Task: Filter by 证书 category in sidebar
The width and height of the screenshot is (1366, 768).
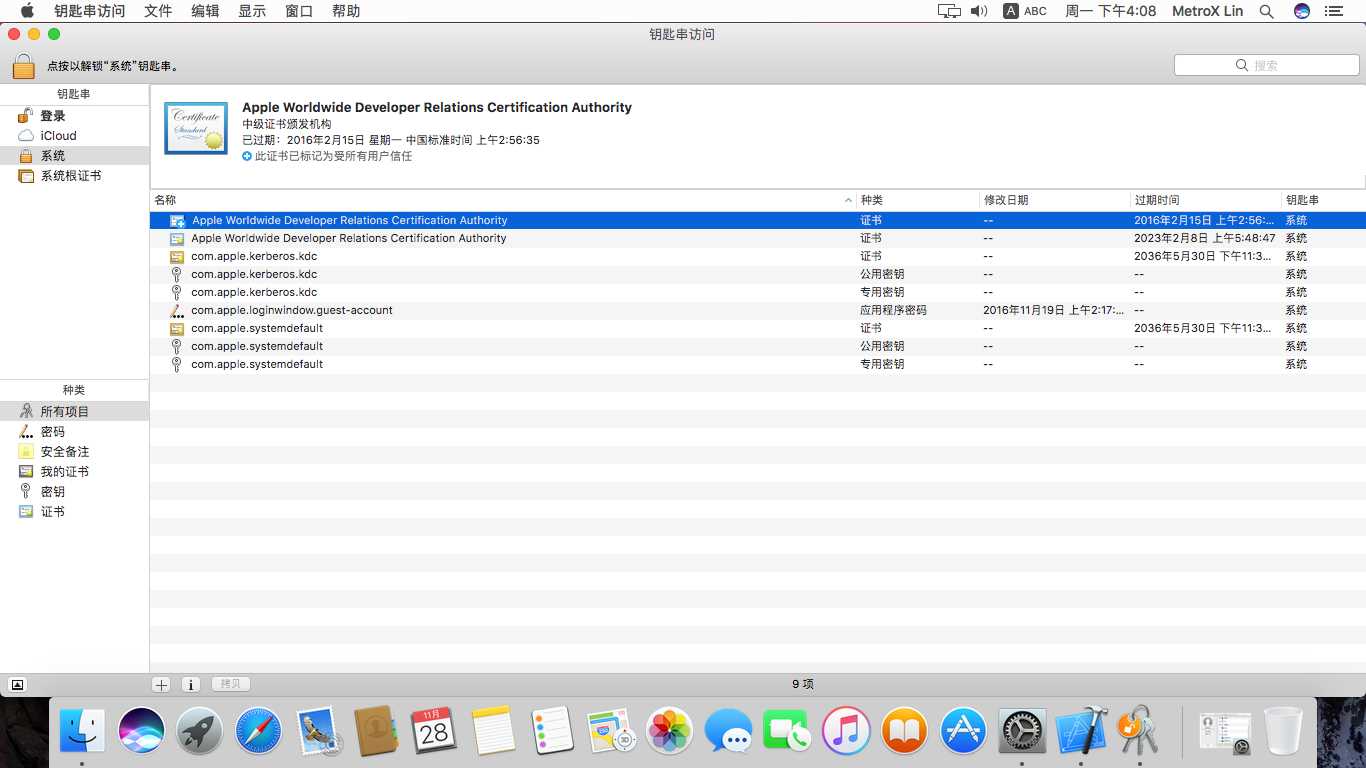Action: point(75,512)
